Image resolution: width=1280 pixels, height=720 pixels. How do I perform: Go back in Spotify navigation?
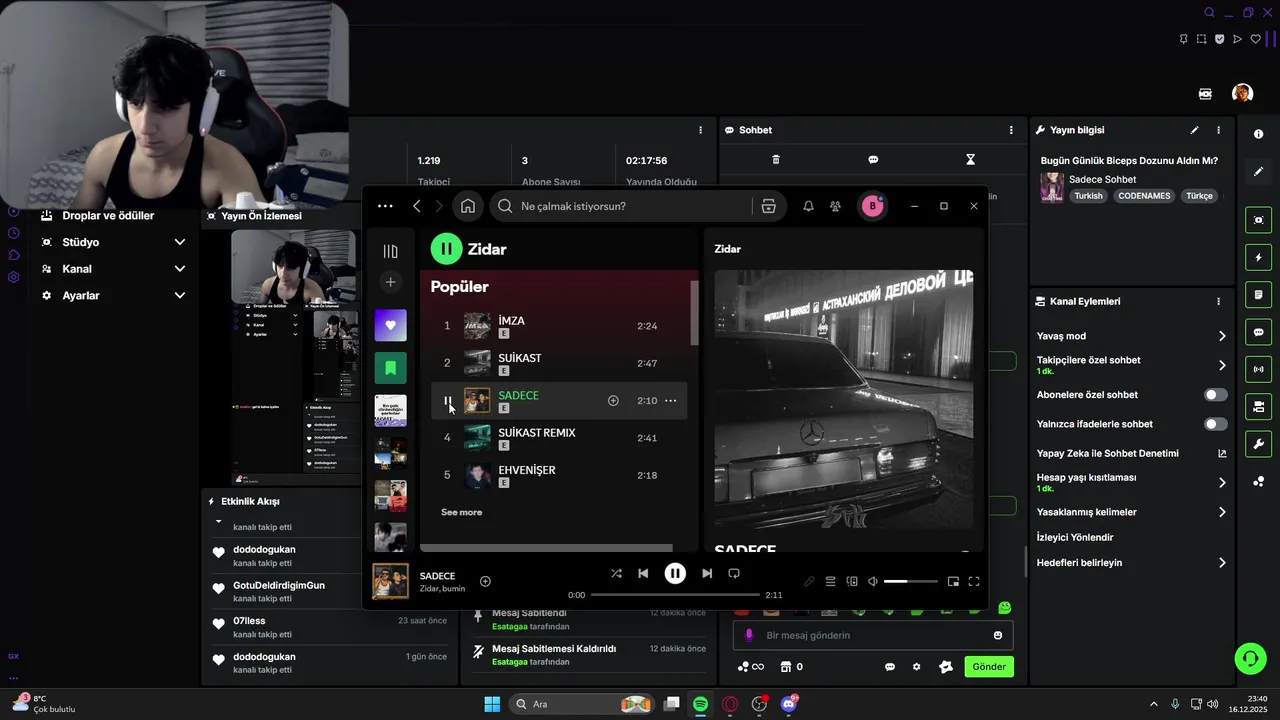point(417,206)
